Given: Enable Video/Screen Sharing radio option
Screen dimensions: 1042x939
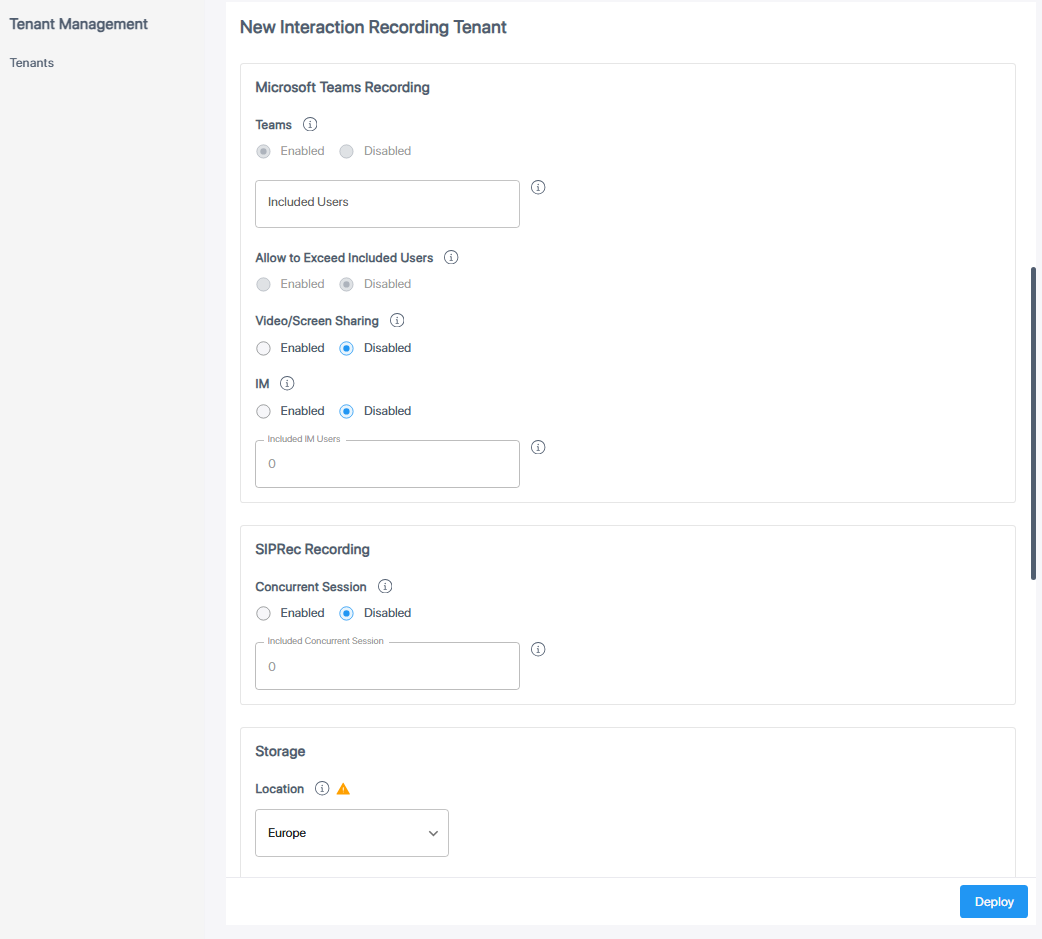Looking at the screenshot, I should pos(264,348).
